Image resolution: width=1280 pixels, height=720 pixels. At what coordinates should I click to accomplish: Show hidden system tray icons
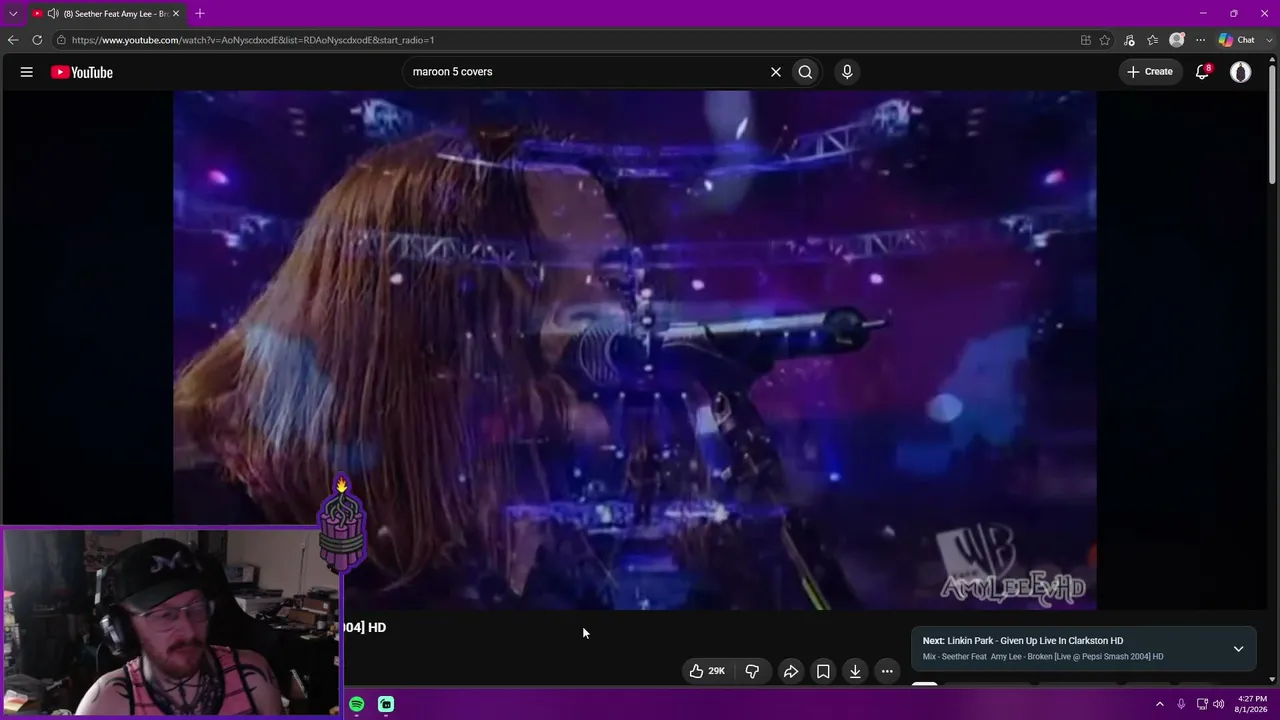(1160, 704)
